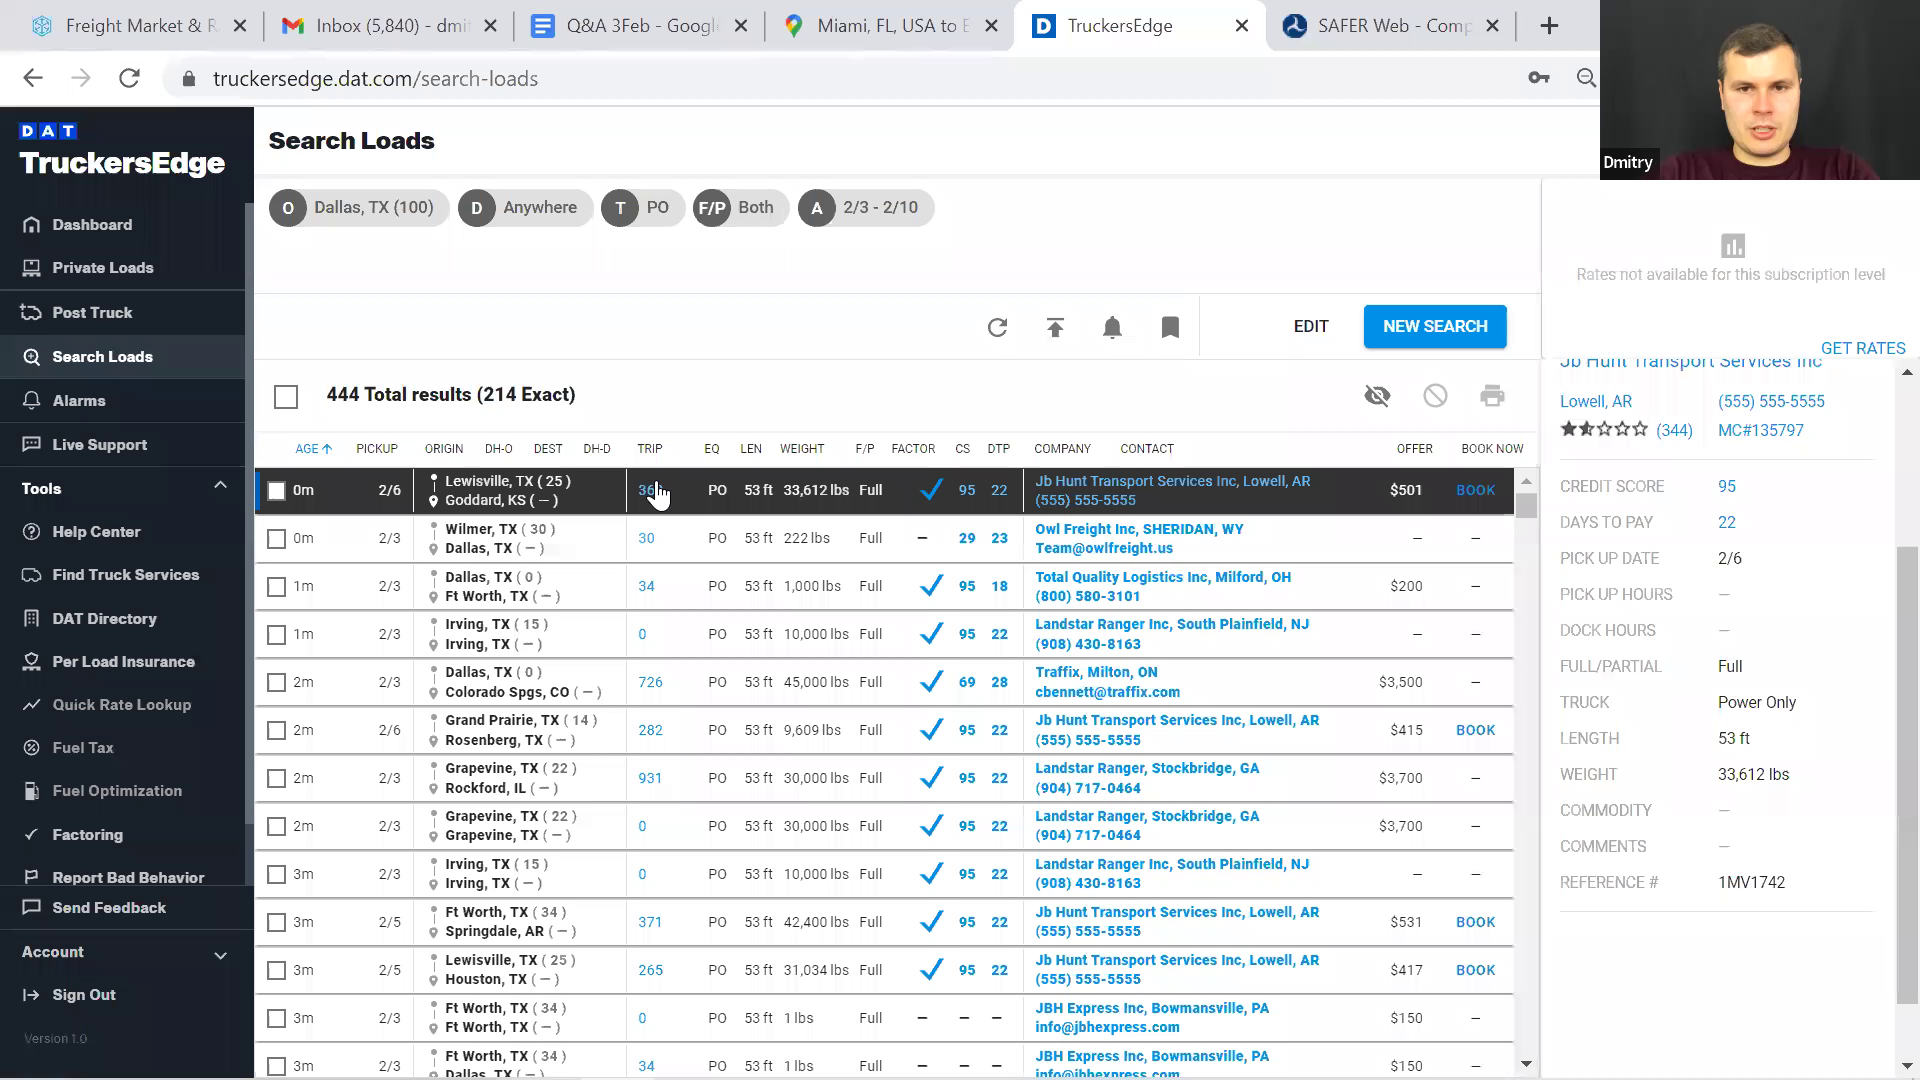1920x1080 pixels.
Task: Click the password key icon in address bar
Action: (1538, 78)
